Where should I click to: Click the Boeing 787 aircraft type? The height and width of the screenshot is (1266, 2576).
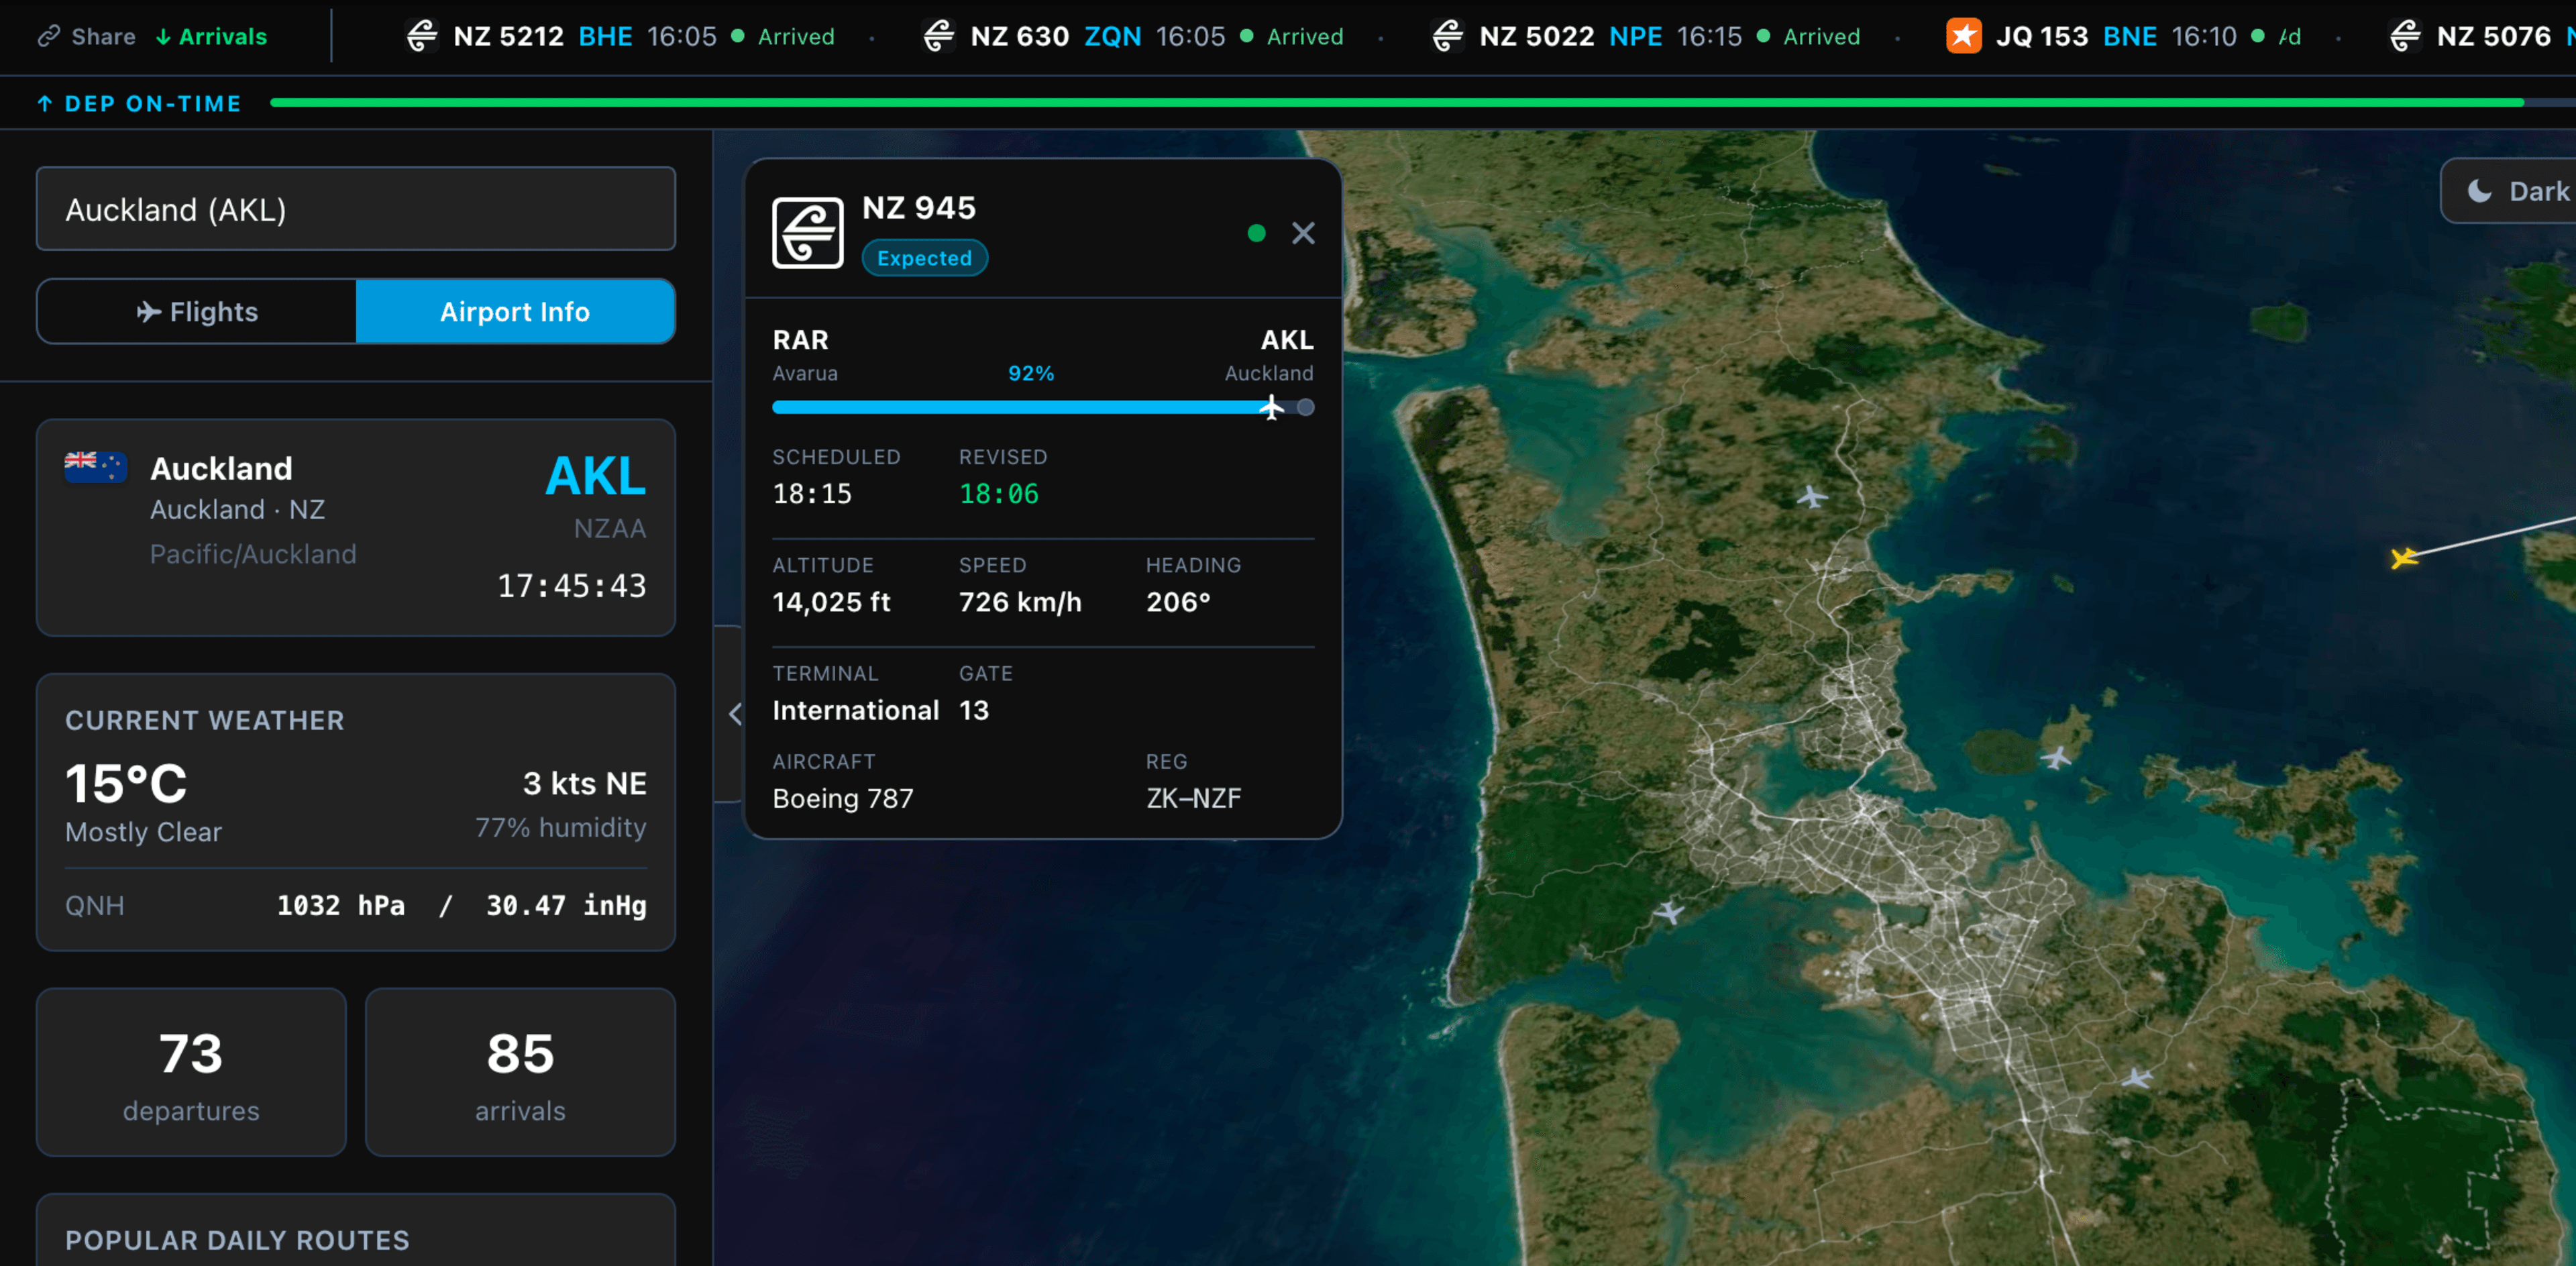click(x=842, y=798)
